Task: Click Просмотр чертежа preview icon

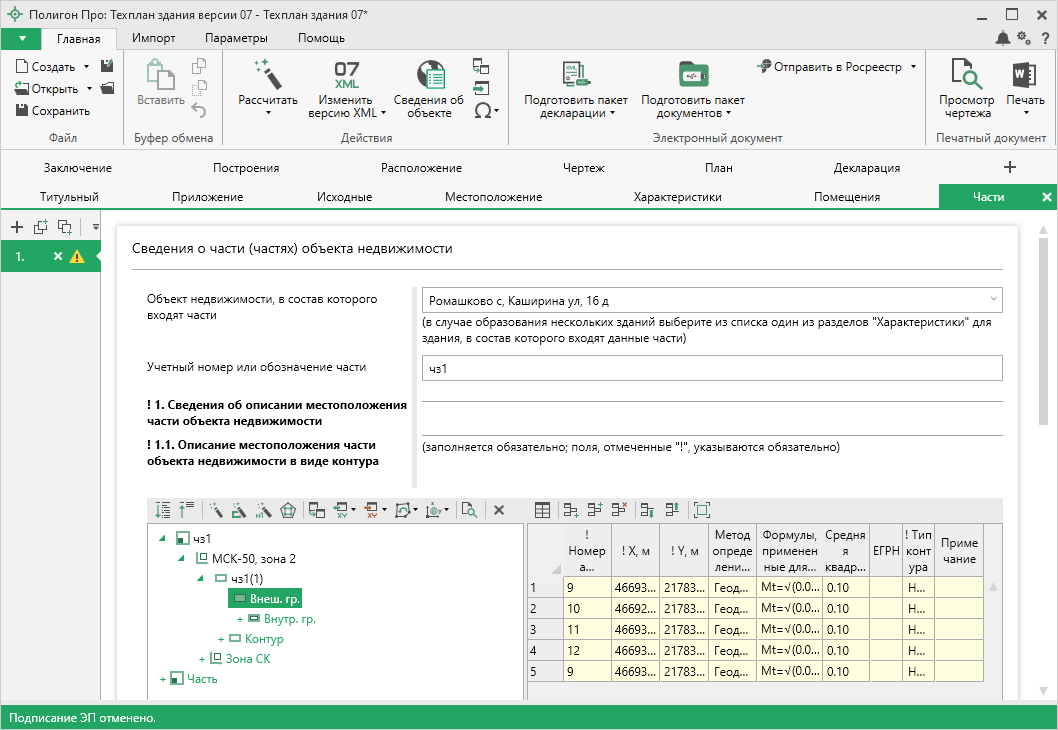Action: [x=966, y=75]
